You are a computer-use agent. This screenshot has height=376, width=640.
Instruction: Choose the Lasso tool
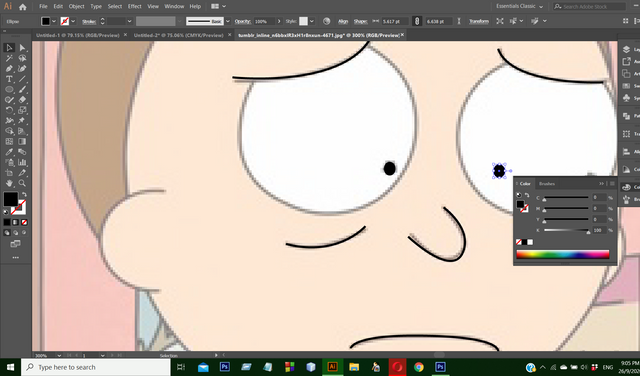pyautogui.click(x=22, y=58)
